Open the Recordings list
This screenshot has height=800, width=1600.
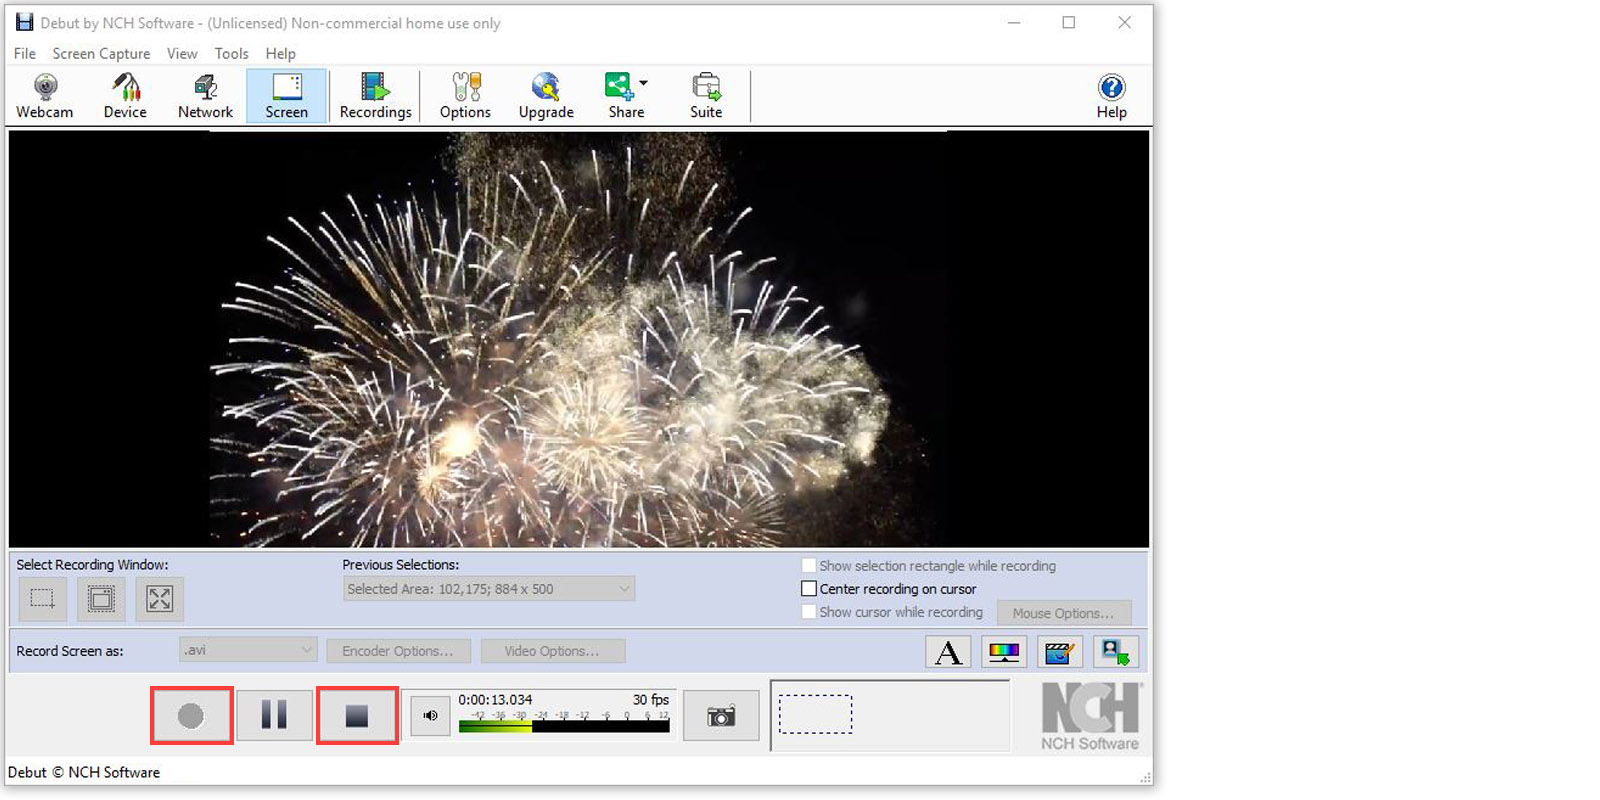point(375,96)
